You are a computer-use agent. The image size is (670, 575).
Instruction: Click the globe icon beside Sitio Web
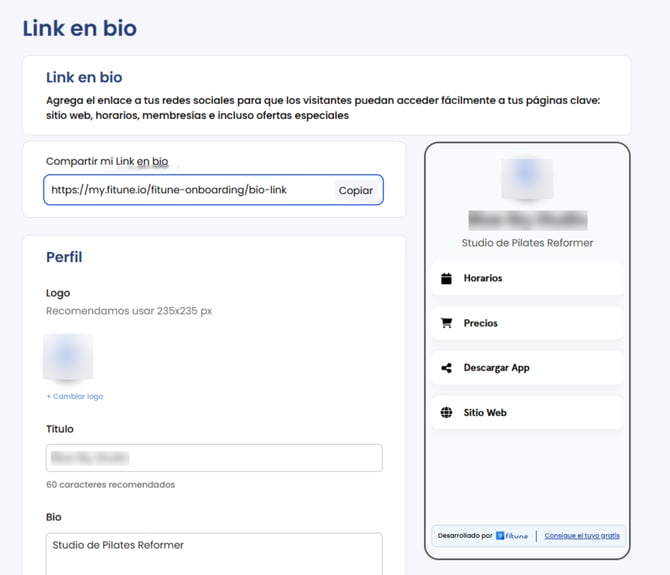click(446, 413)
